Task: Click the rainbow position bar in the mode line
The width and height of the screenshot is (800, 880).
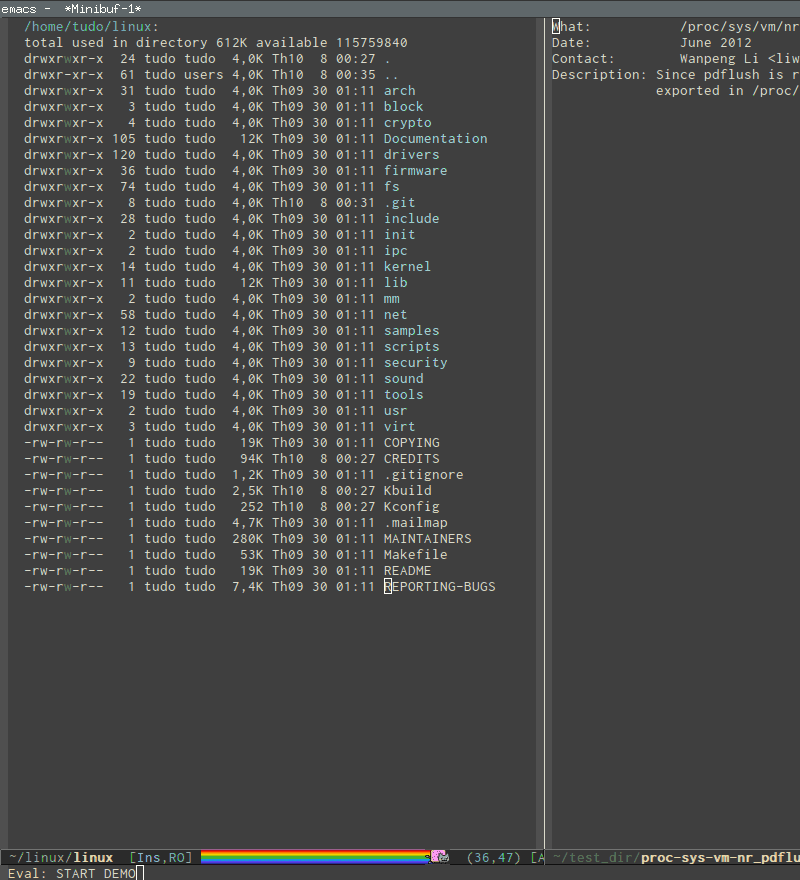Action: click(315, 857)
